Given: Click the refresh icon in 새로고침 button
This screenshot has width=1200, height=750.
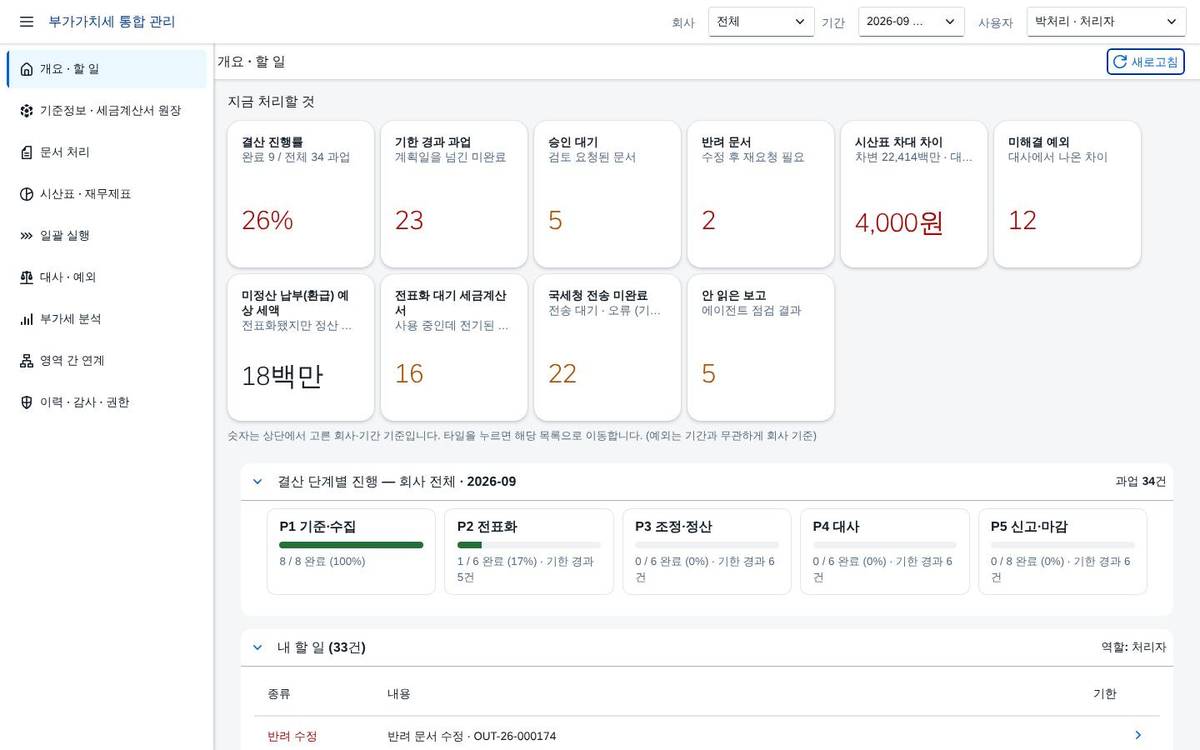Looking at the screenshot, I should tap(1120, 62).
